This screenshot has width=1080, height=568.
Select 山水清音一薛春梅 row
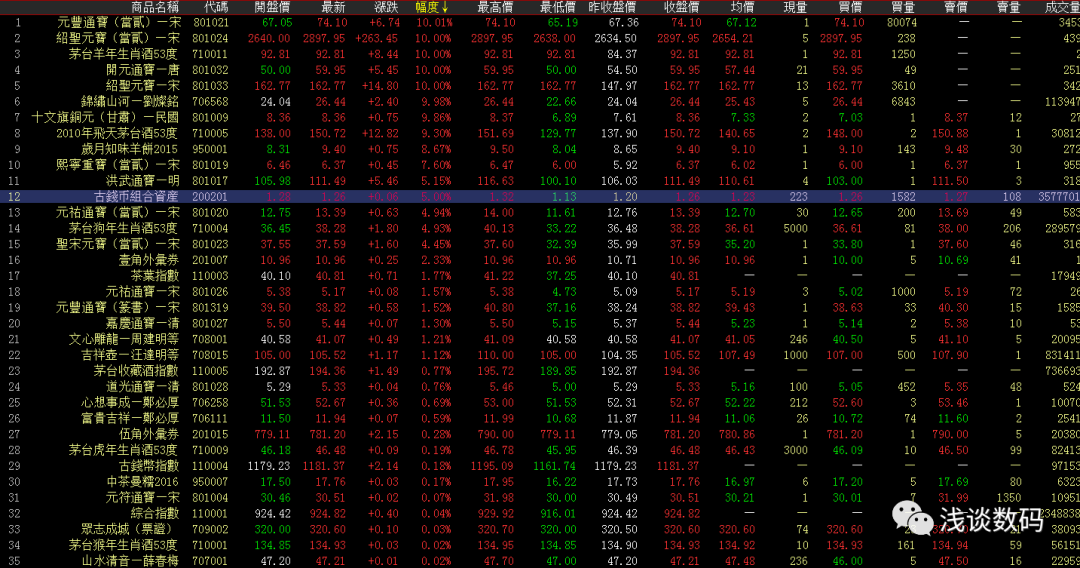(x=540, y=560)
